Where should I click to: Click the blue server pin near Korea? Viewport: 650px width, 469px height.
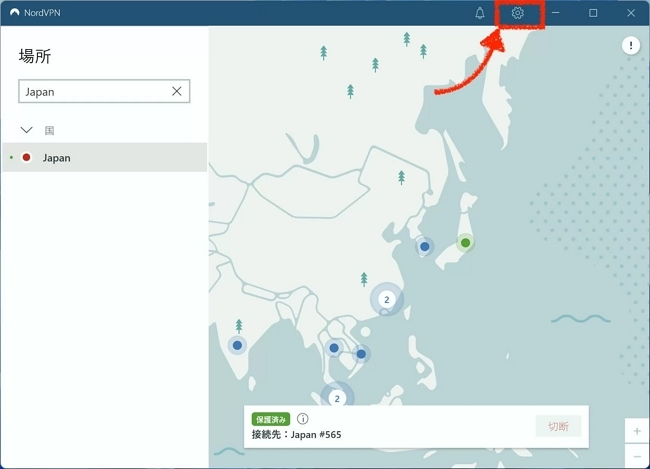(425, 246)
